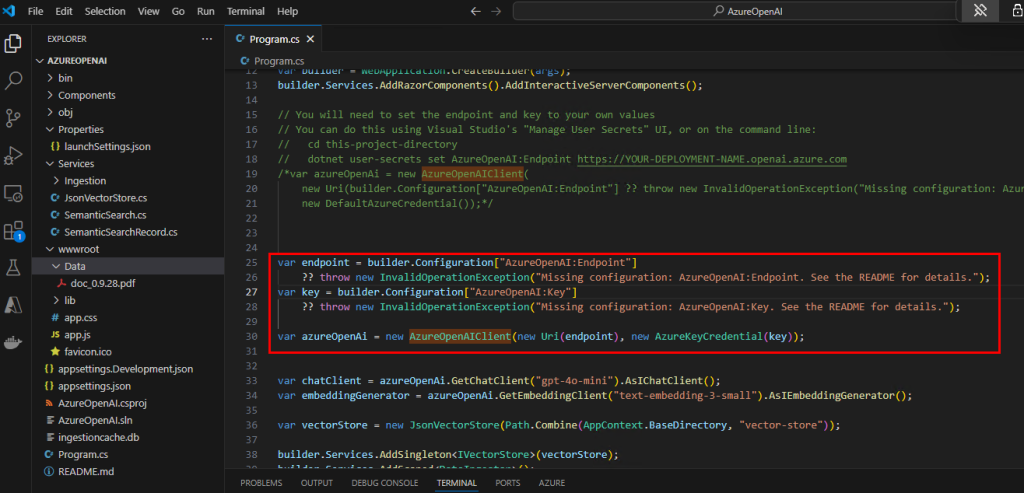The height and width of the screenshot is (493, 1024).
Task: Click Program.cs in the breadcrumb
Action: click(x=279, y=61)
